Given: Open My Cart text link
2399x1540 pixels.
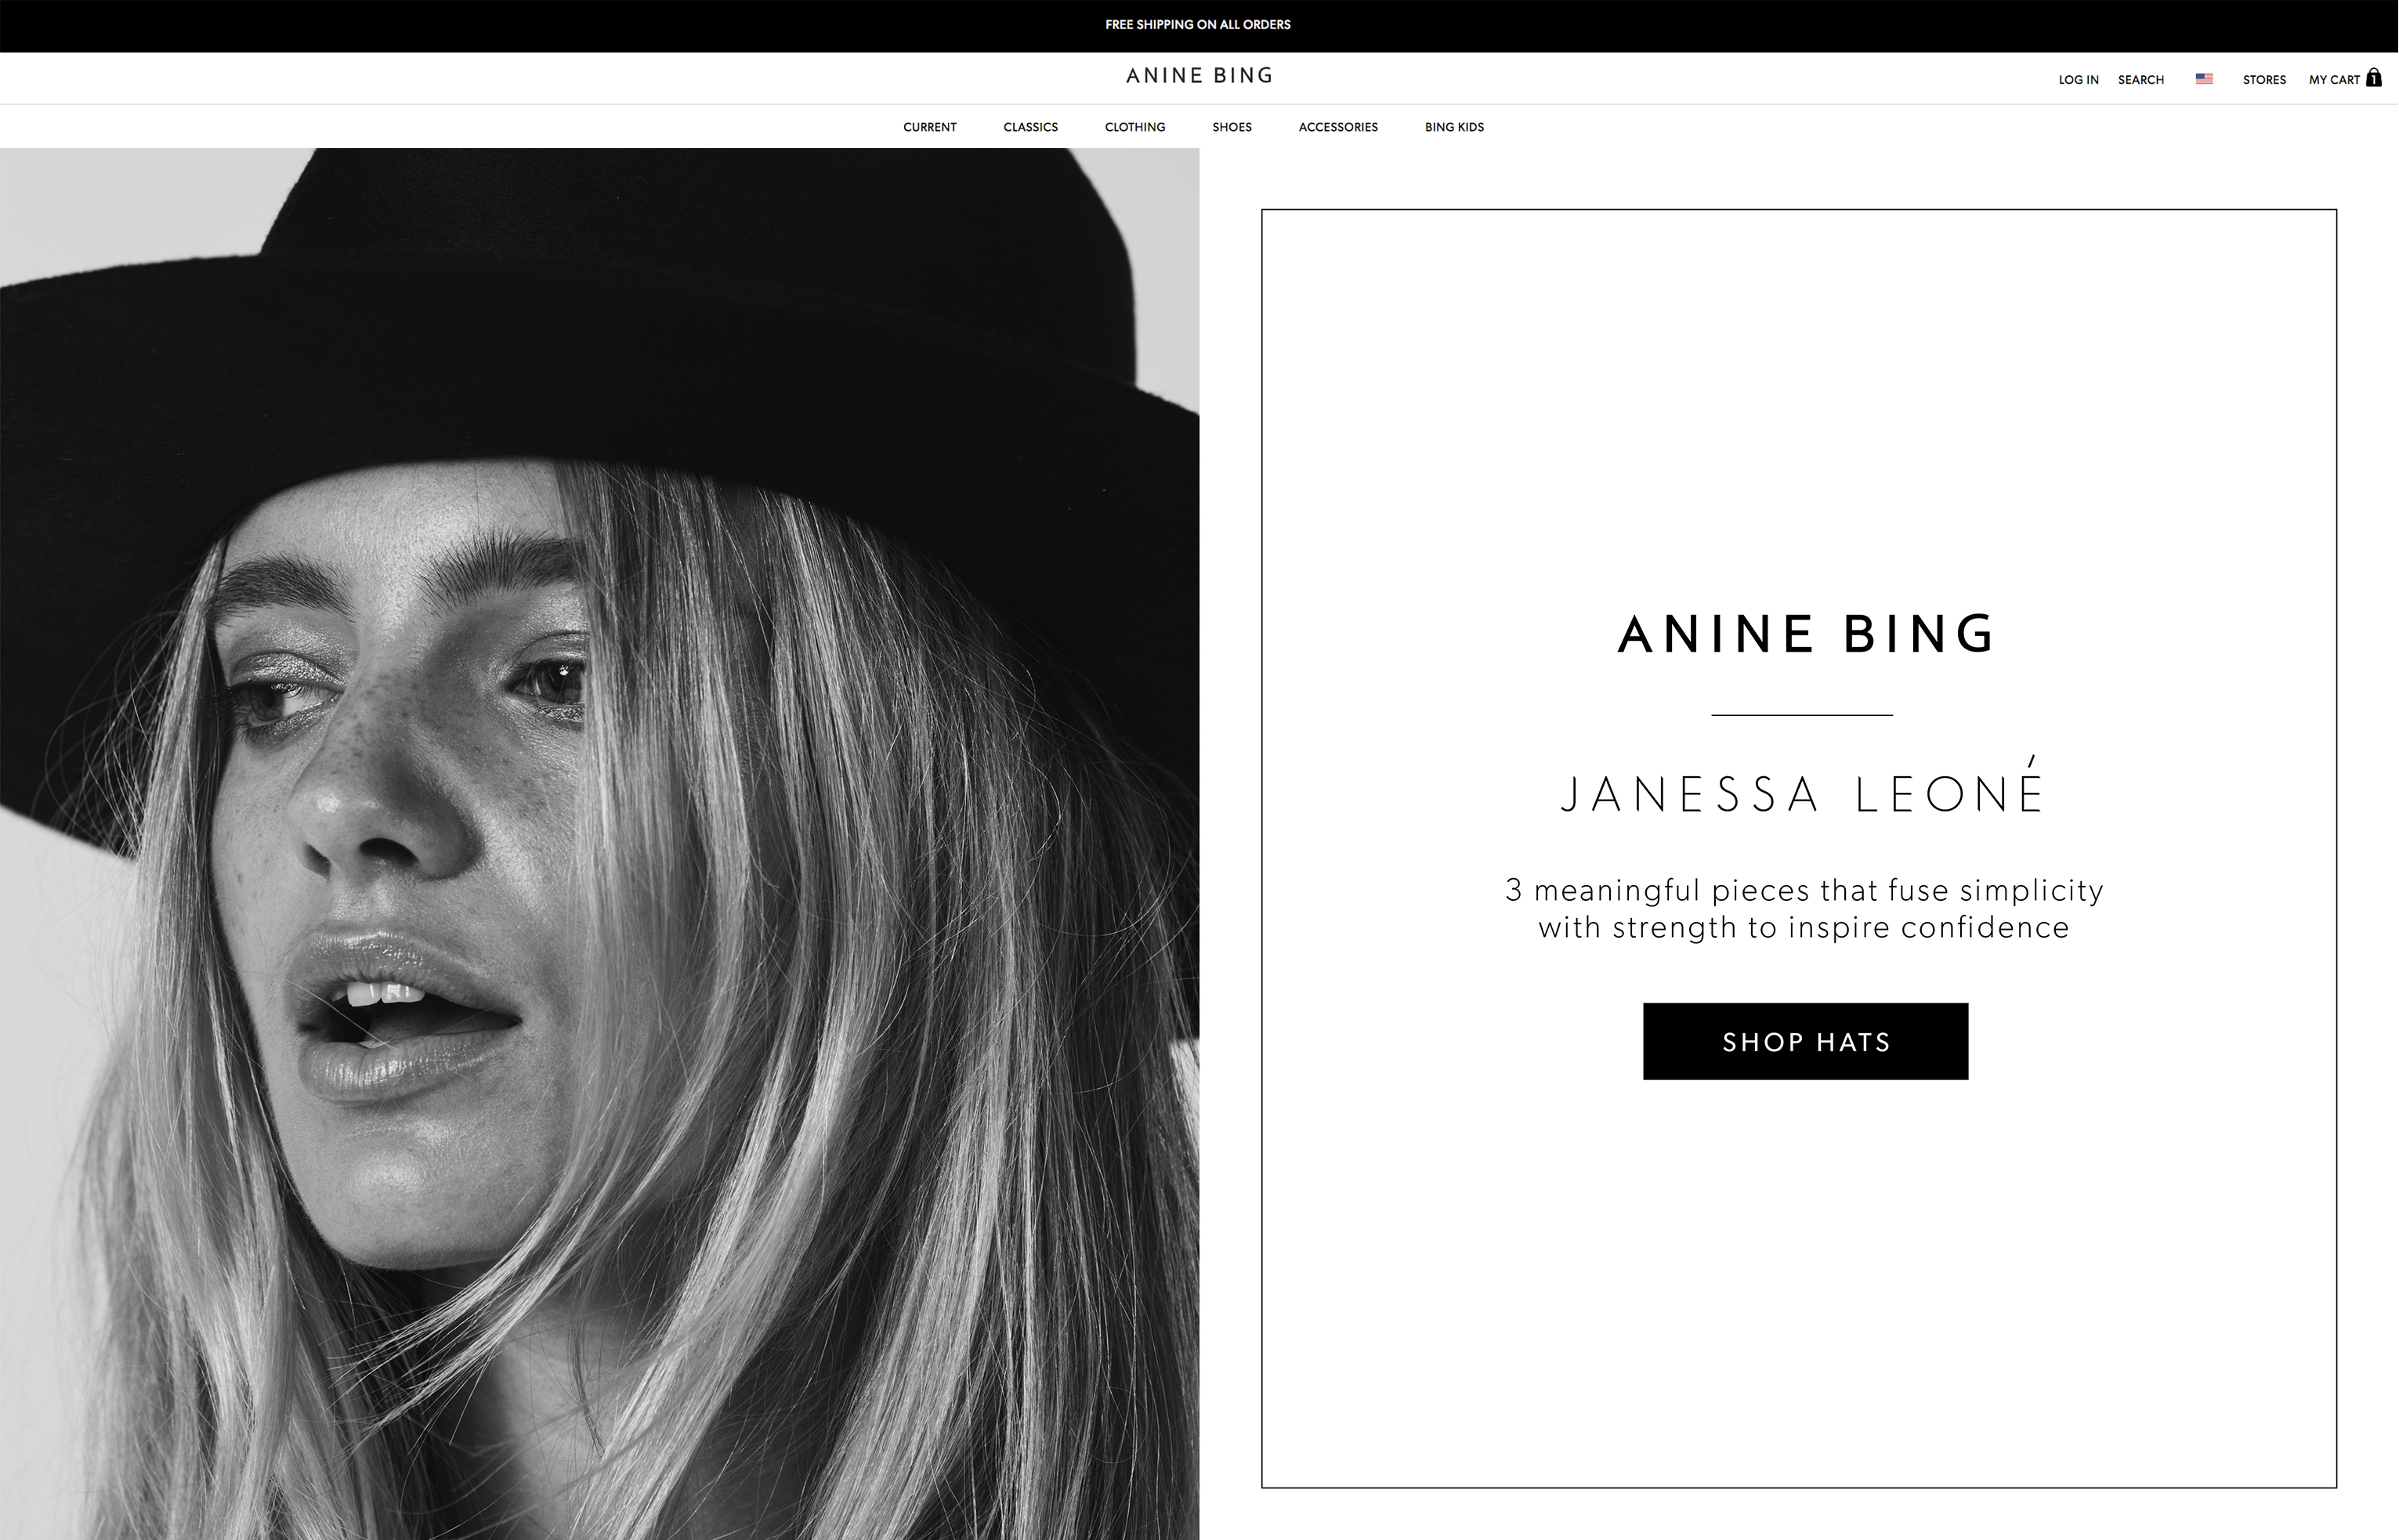Looking at the screenshot, I should pyautogui.click(x=2333, y=80).
